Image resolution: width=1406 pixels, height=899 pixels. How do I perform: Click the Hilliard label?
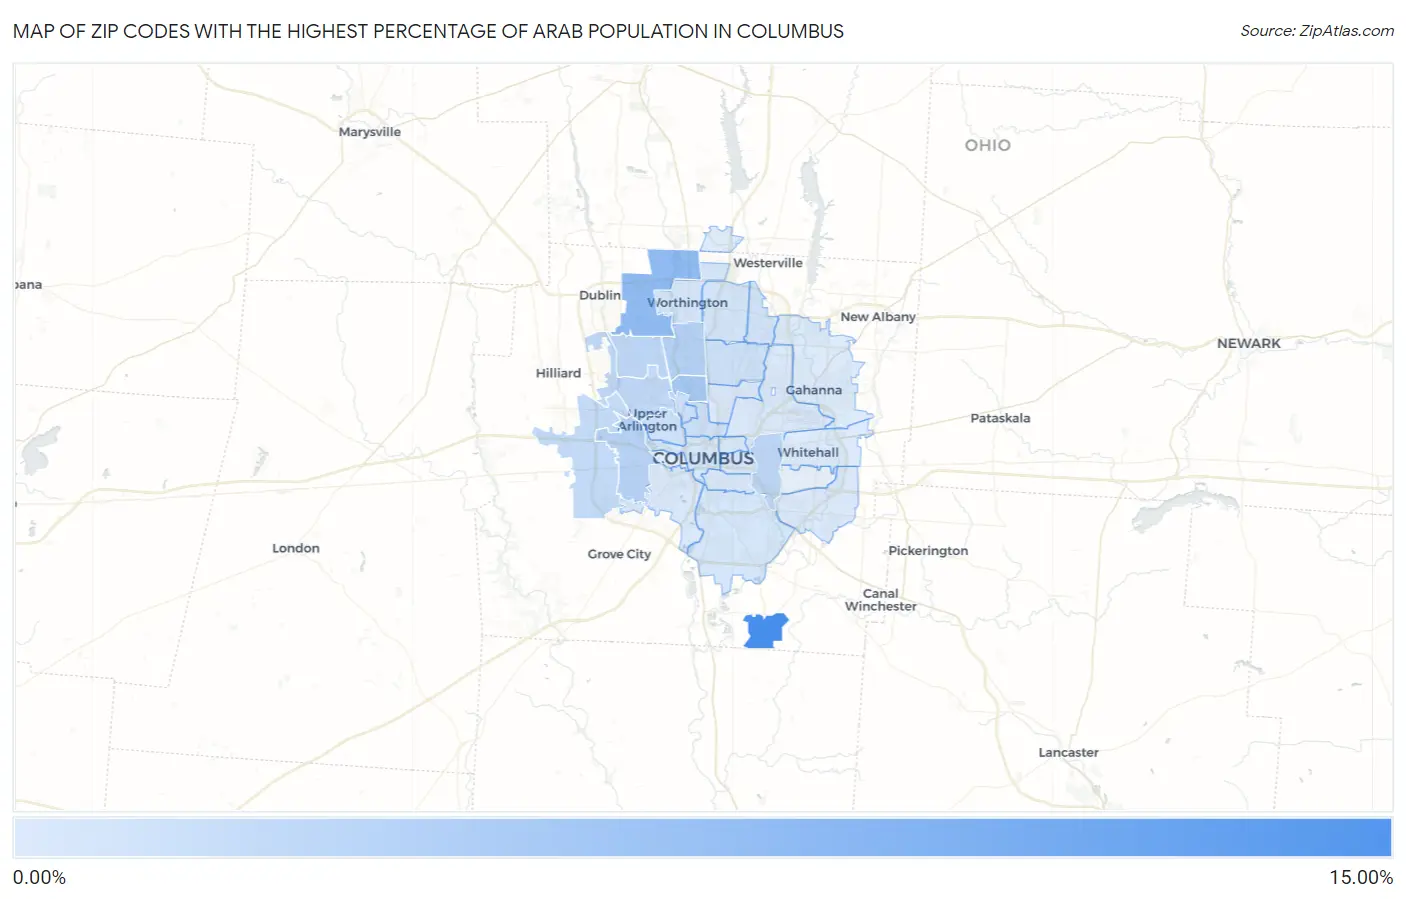(558, 373)
